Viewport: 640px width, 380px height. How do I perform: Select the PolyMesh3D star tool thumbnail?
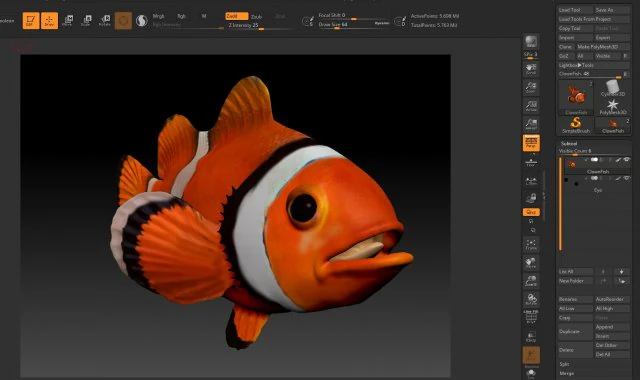tap(613, 107)
